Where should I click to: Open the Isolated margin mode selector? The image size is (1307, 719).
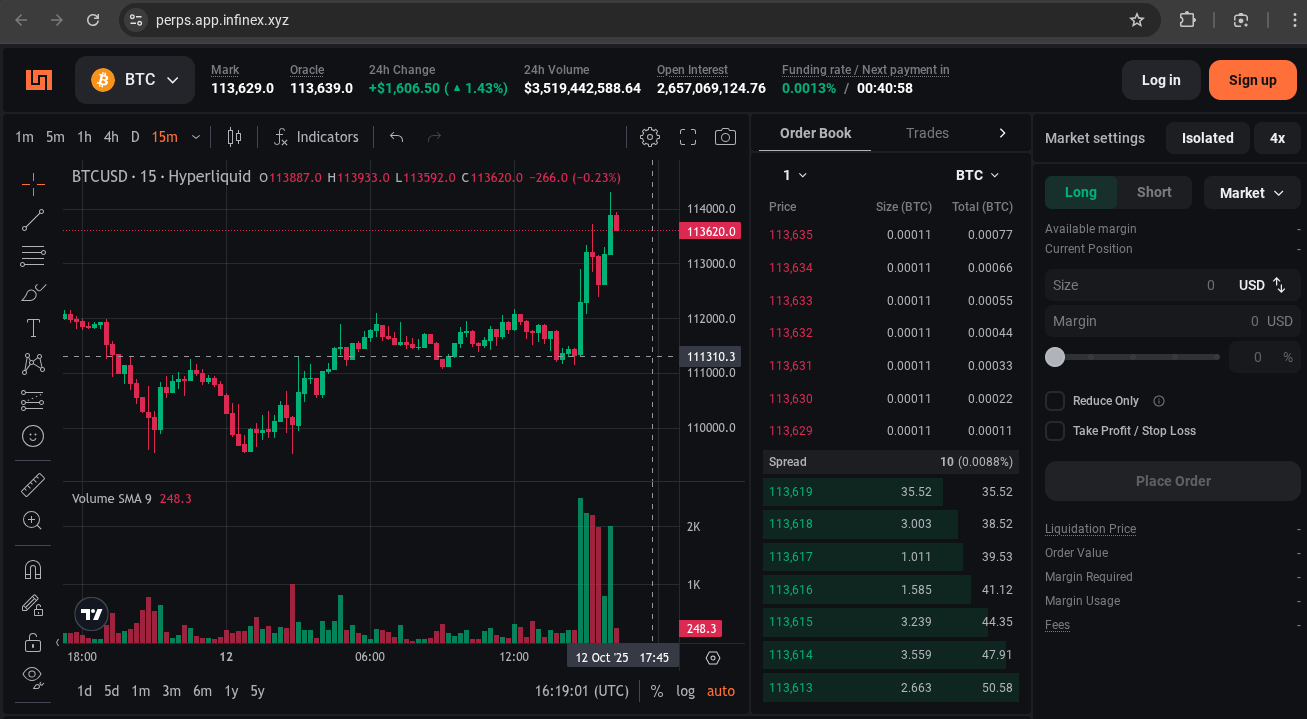click(1207, 138)
